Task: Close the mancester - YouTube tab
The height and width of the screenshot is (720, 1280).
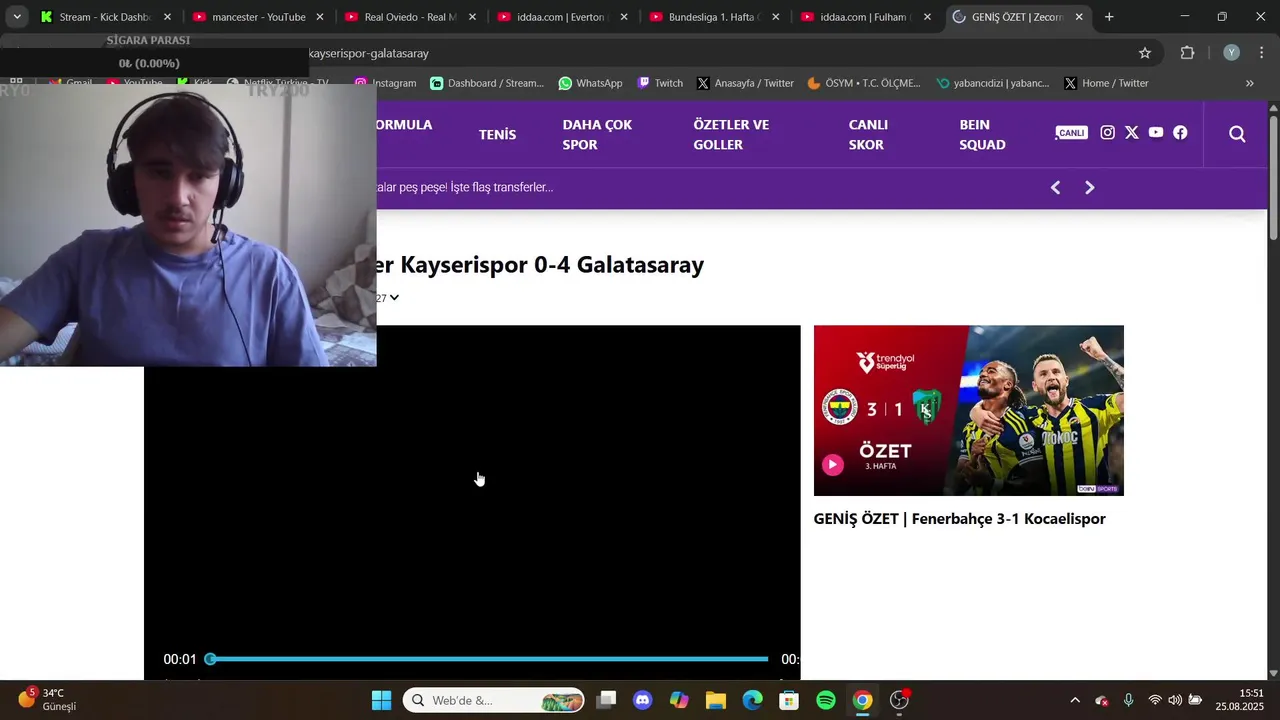Action: pyautogui.click(x=320, y=17)
